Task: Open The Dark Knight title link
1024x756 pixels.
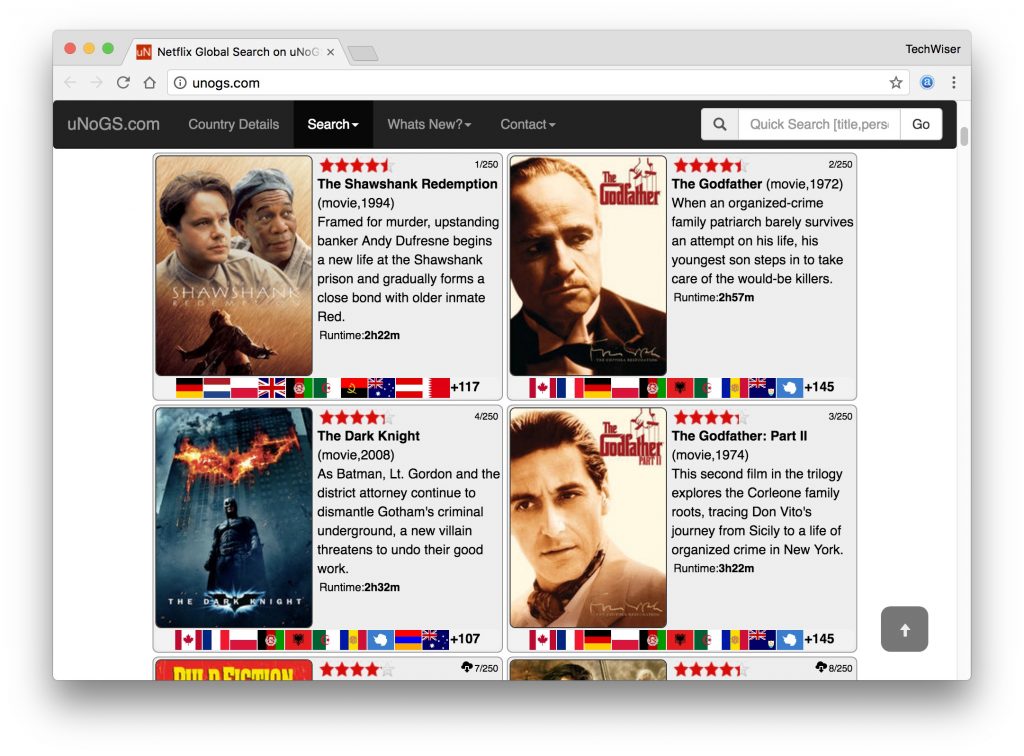Action: (x=368, y=436)
